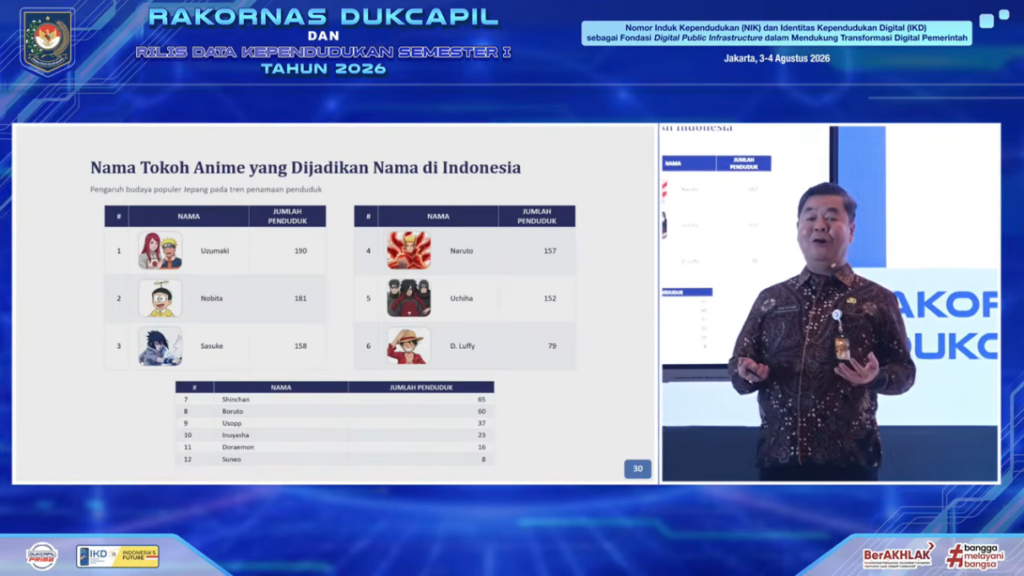Click the NAMA header above Uzumaki
Image resolution: width=1024 pixels, height=576 pixels.
click(x=189, y=216)
